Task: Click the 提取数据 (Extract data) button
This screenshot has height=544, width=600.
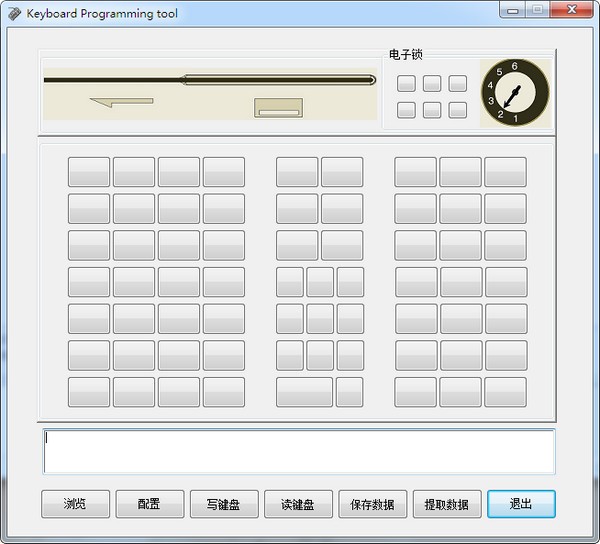Action: pos(447,504)
